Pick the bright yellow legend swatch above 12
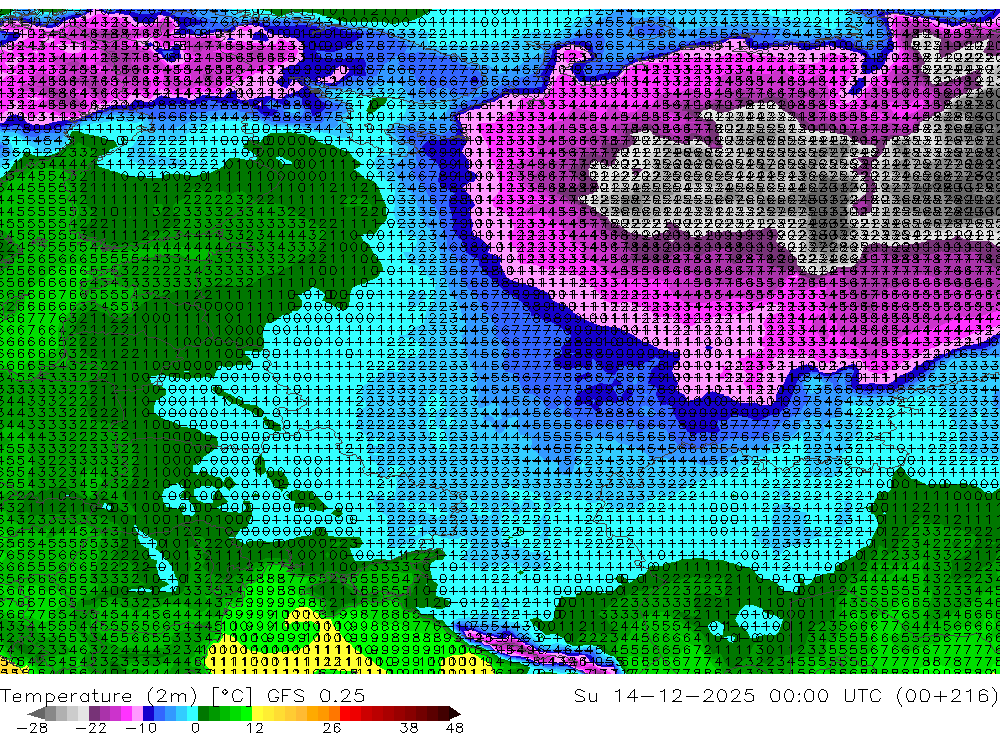The image size is (1000, 733). click(x=258, y=713)
